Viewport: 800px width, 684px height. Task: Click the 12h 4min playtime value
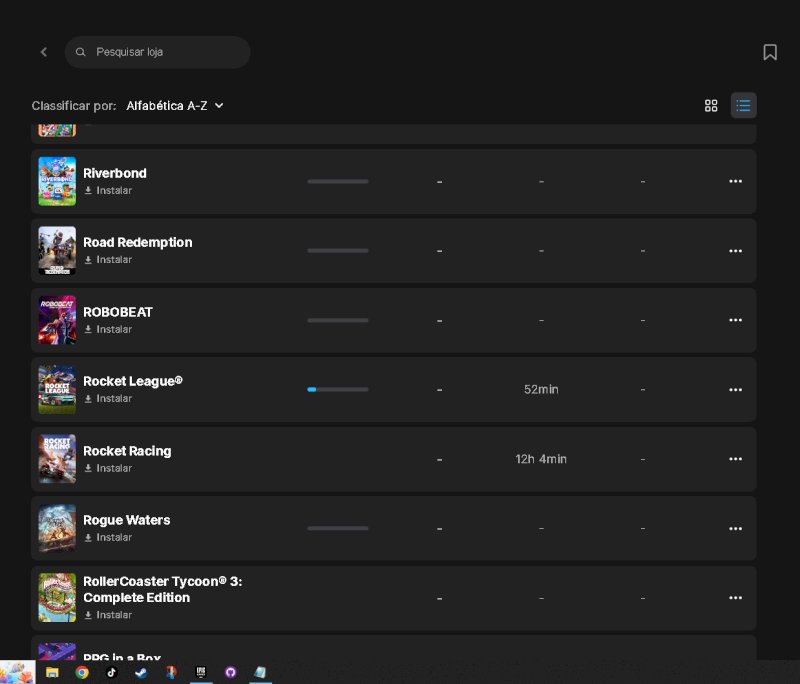[541, 459]
